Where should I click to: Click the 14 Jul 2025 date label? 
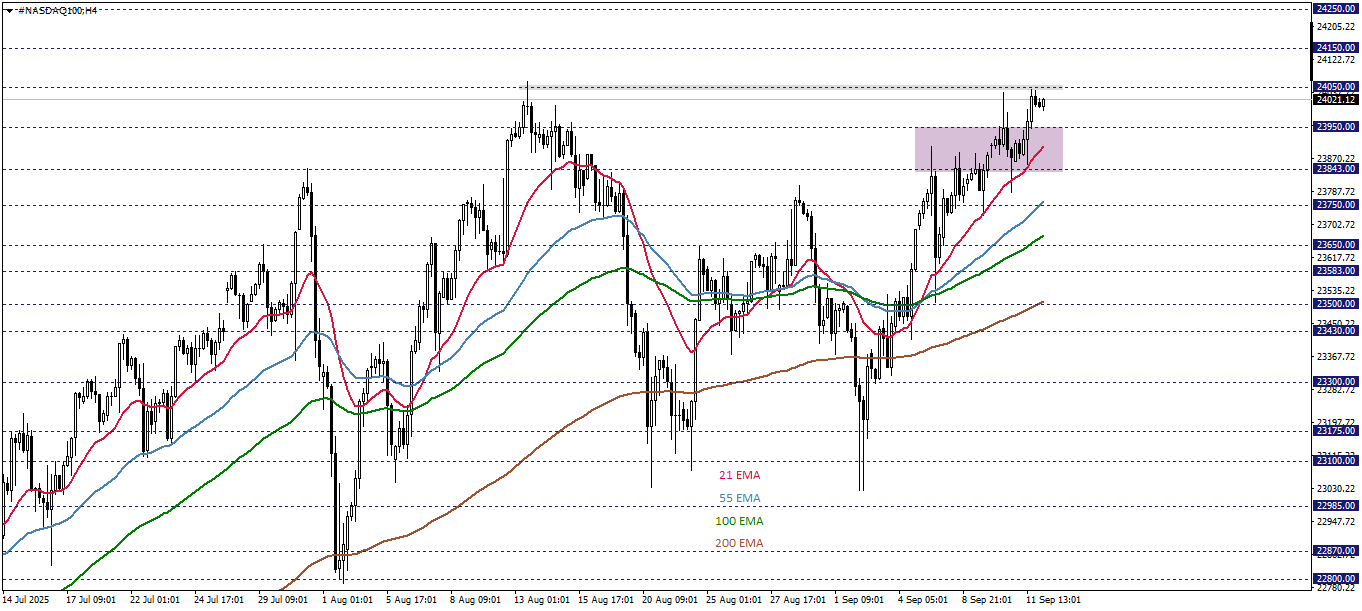click(x=26, y=600)
